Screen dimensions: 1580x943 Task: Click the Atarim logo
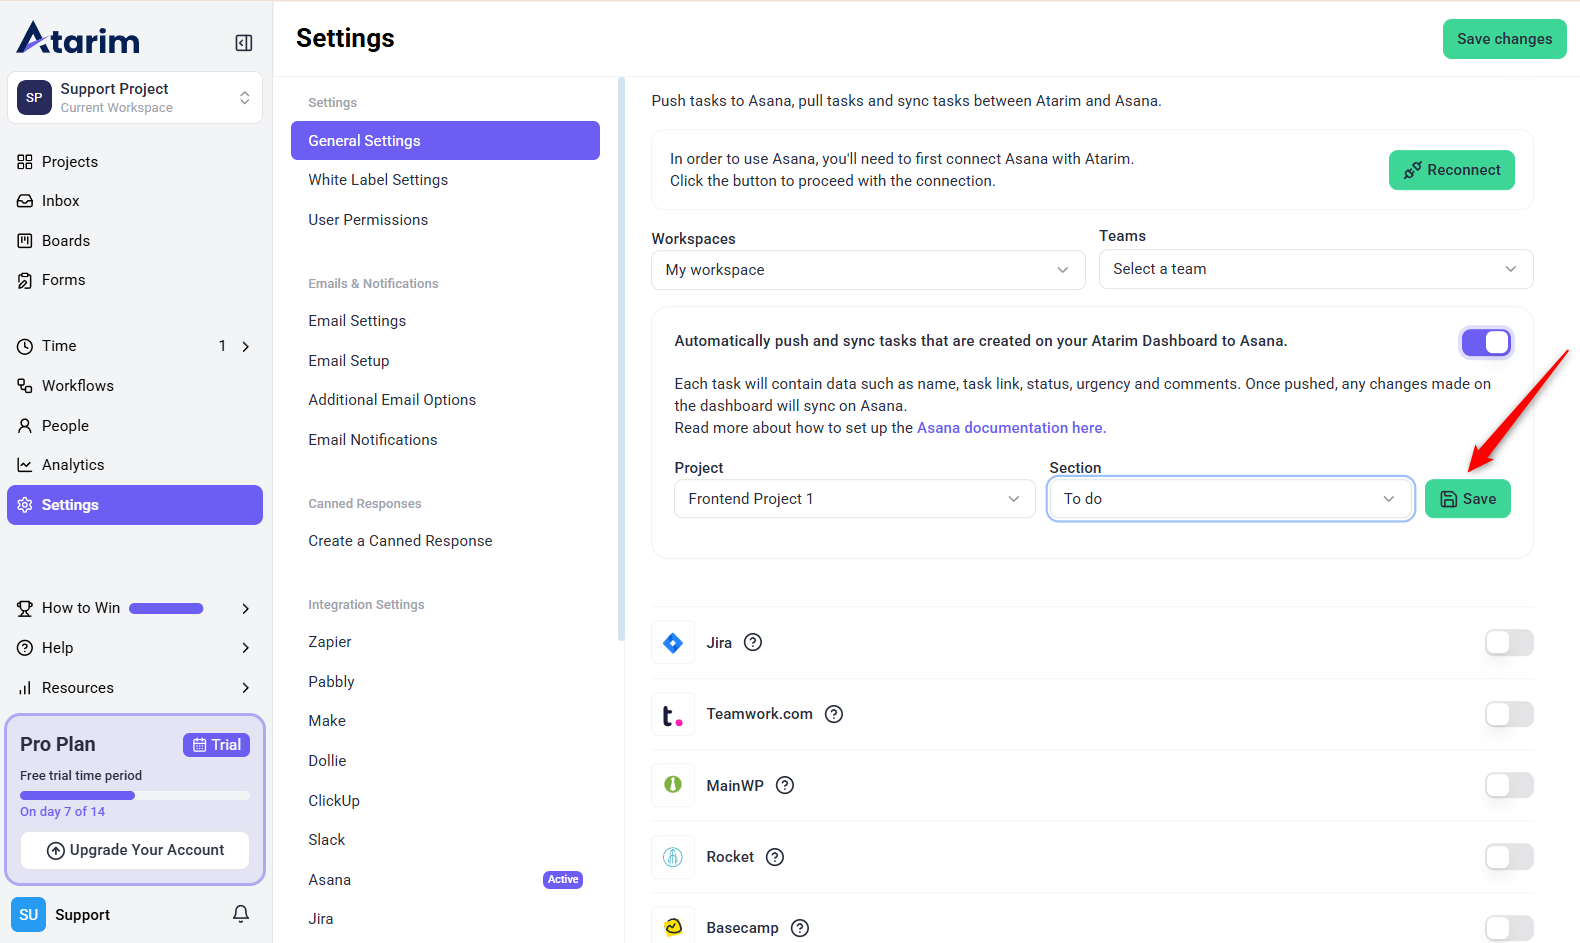pyautogui.click(x=79, y=39)
